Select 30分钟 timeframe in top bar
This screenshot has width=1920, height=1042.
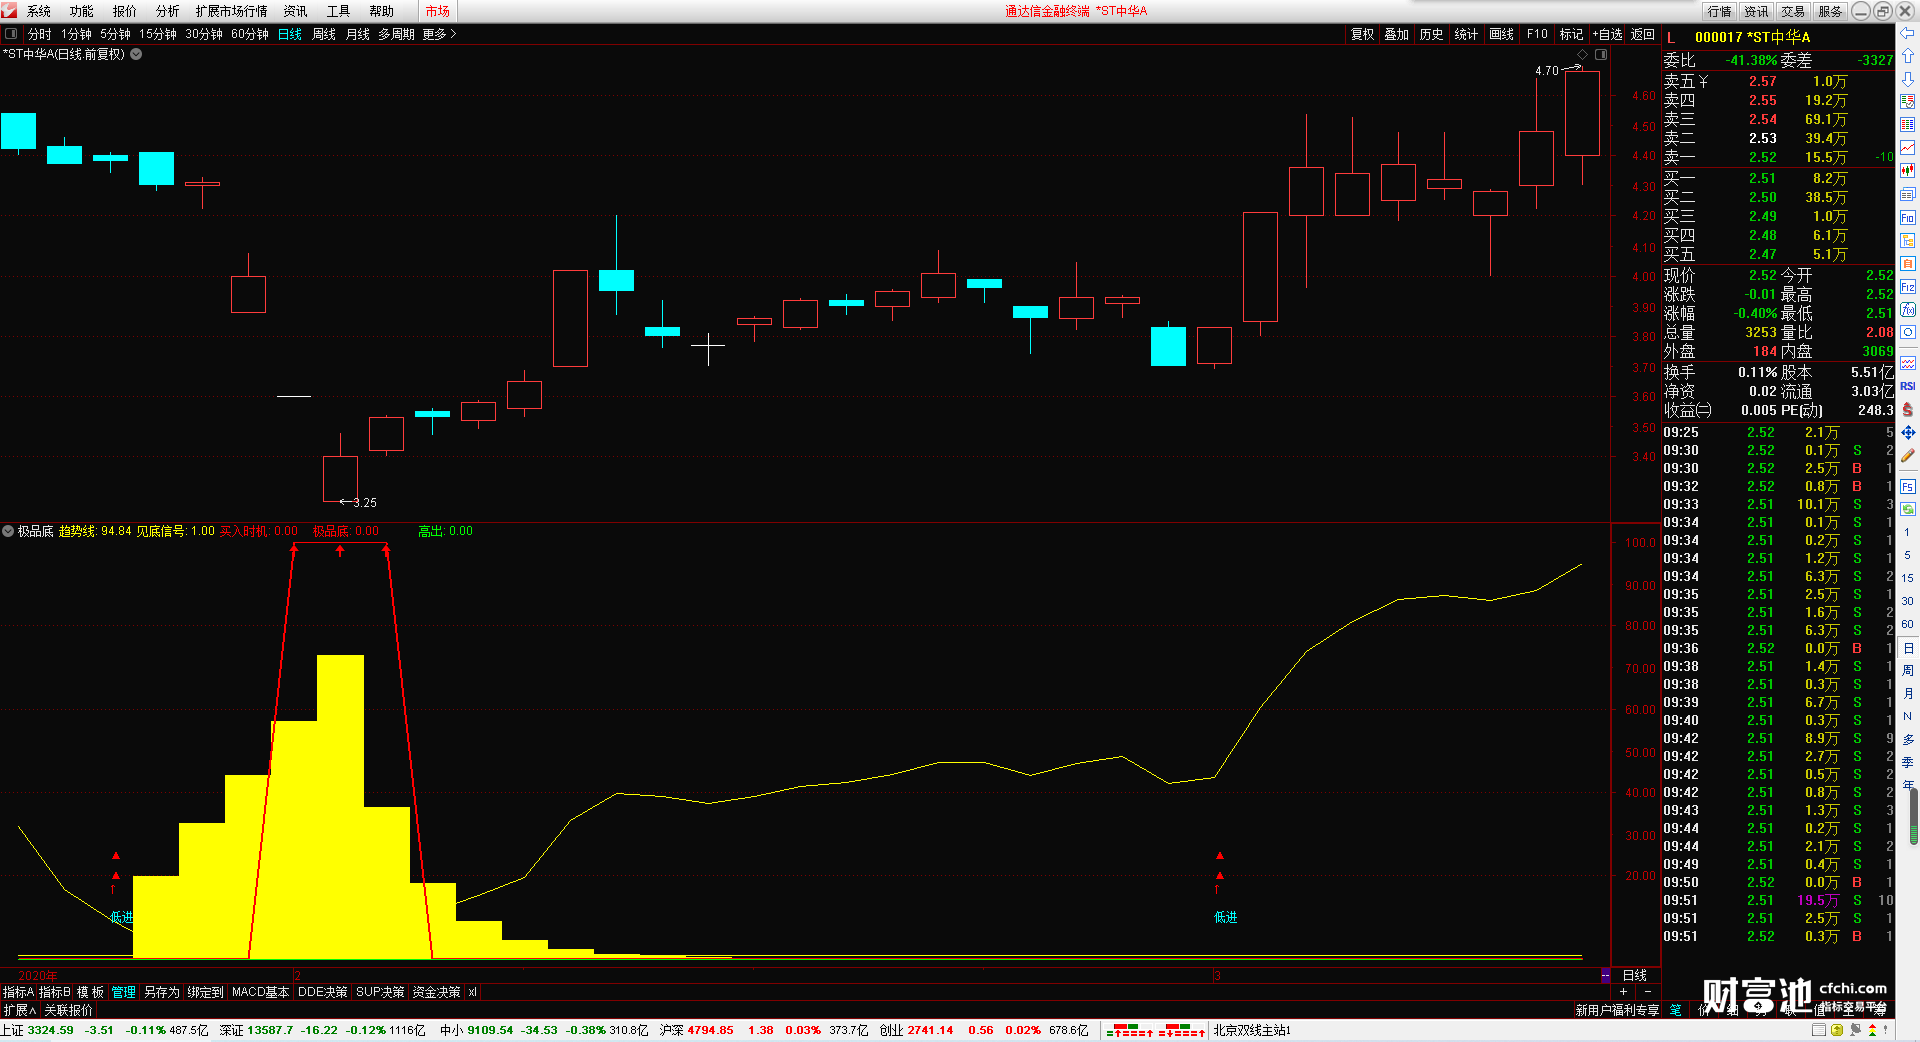(204, 34)
